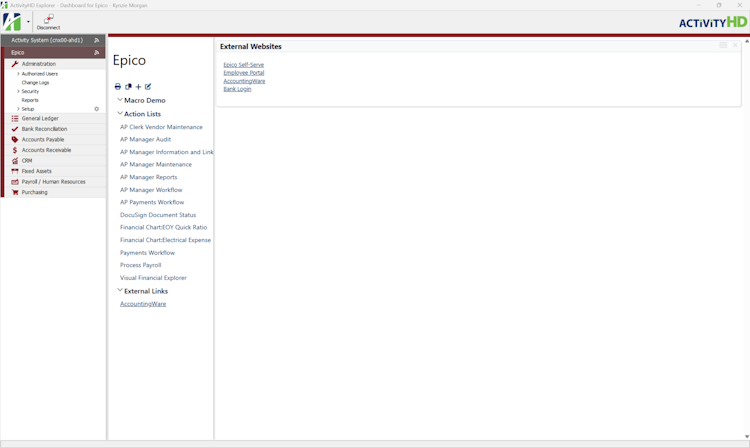Open AP Payments Workflow action list
This screenshot has width=750, height=448.
152,202
